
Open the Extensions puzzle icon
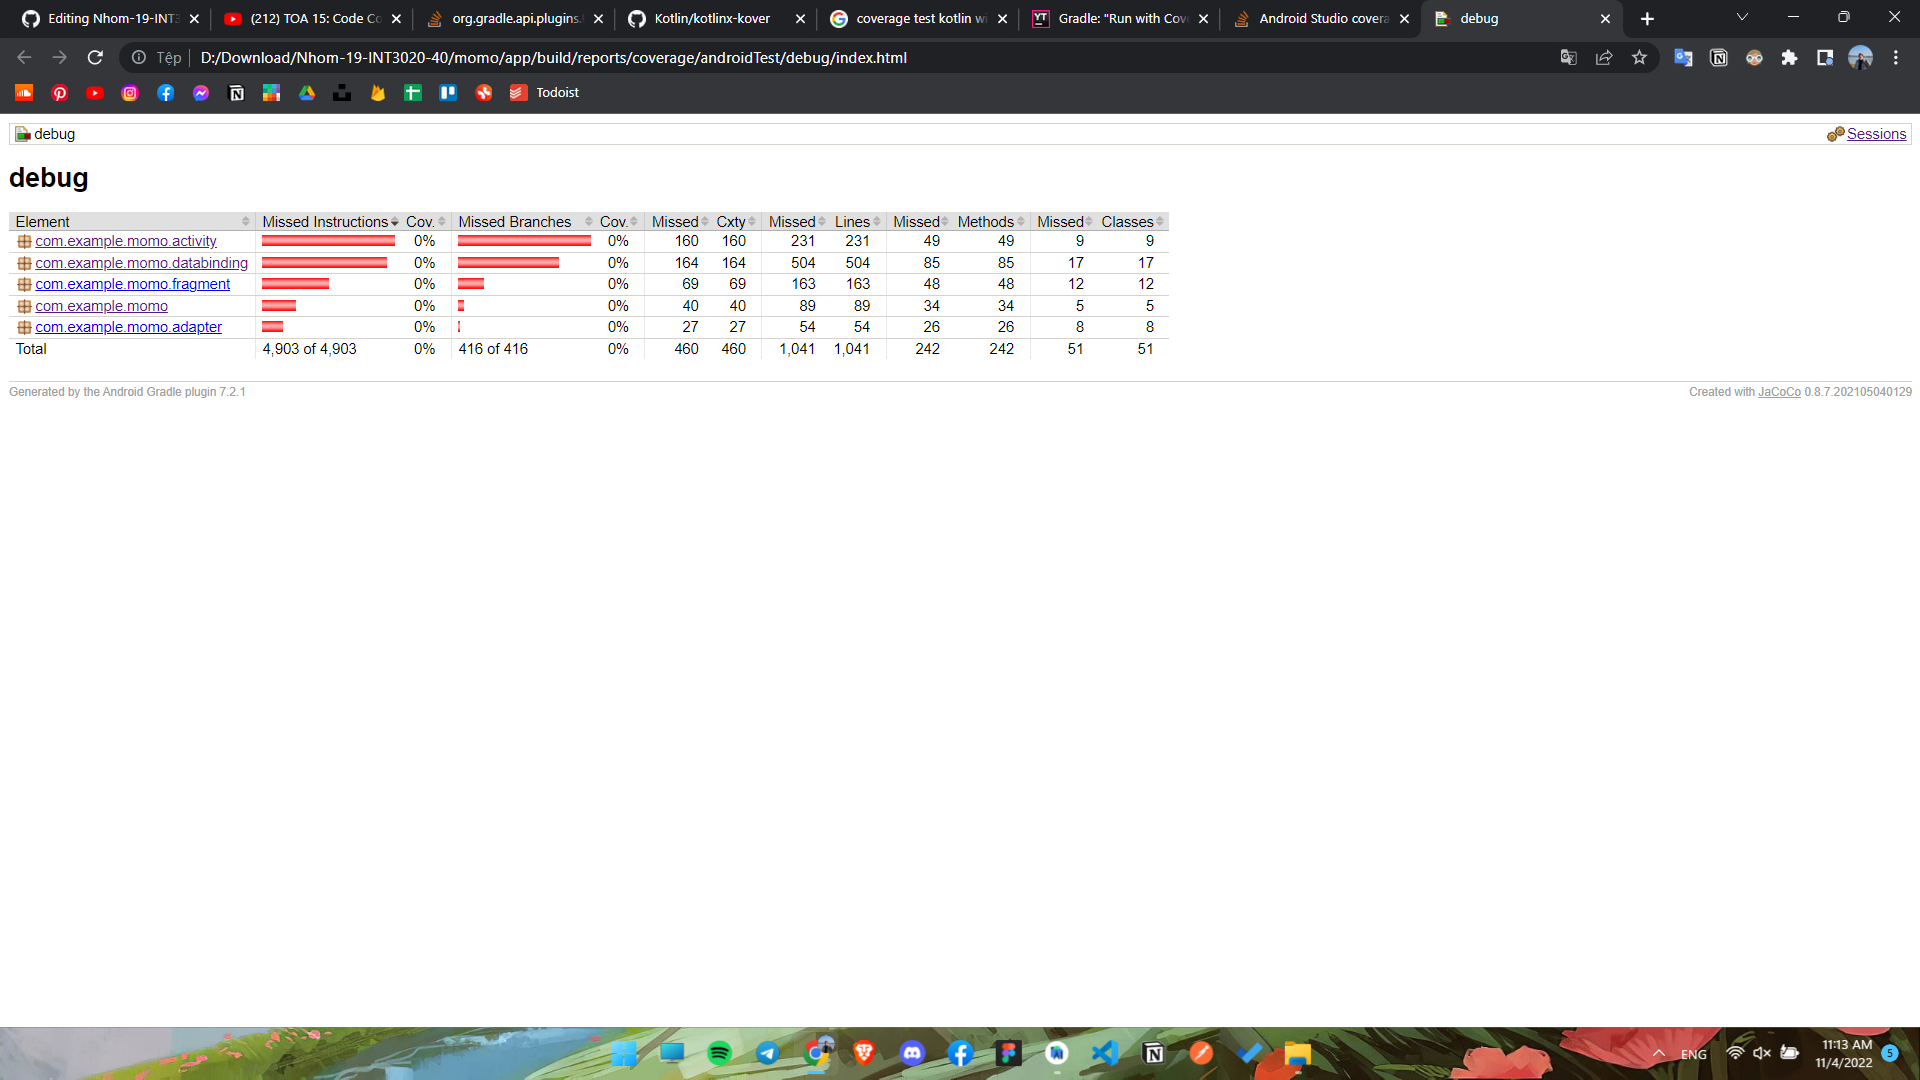click(1789, 58)
